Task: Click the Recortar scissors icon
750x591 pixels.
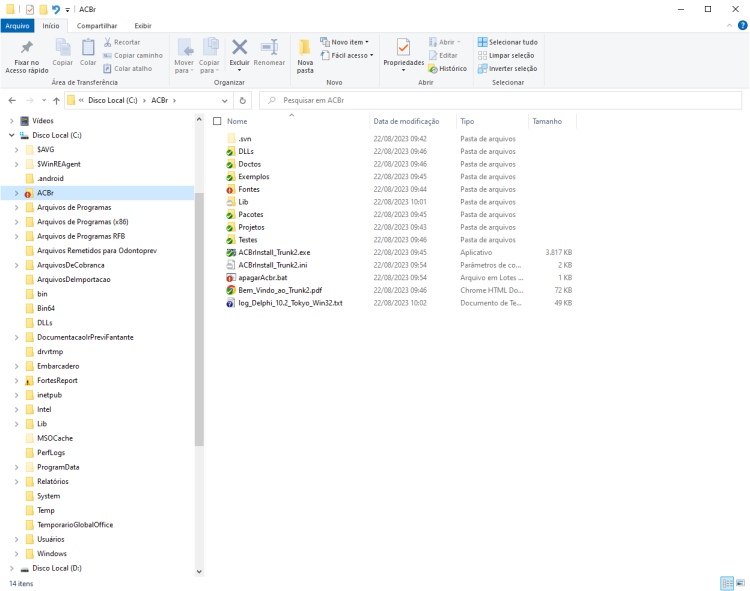Action: [x=108, y=42]
